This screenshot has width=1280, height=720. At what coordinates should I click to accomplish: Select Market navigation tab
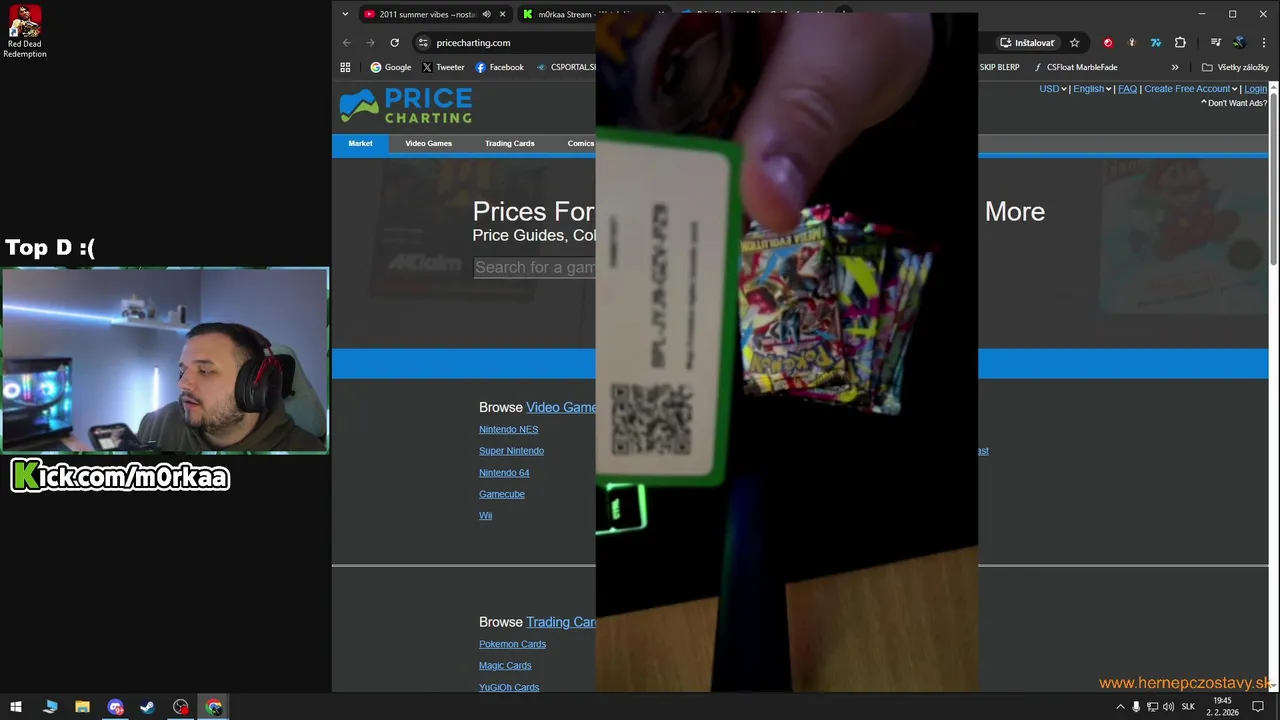[x=360, y=144]
